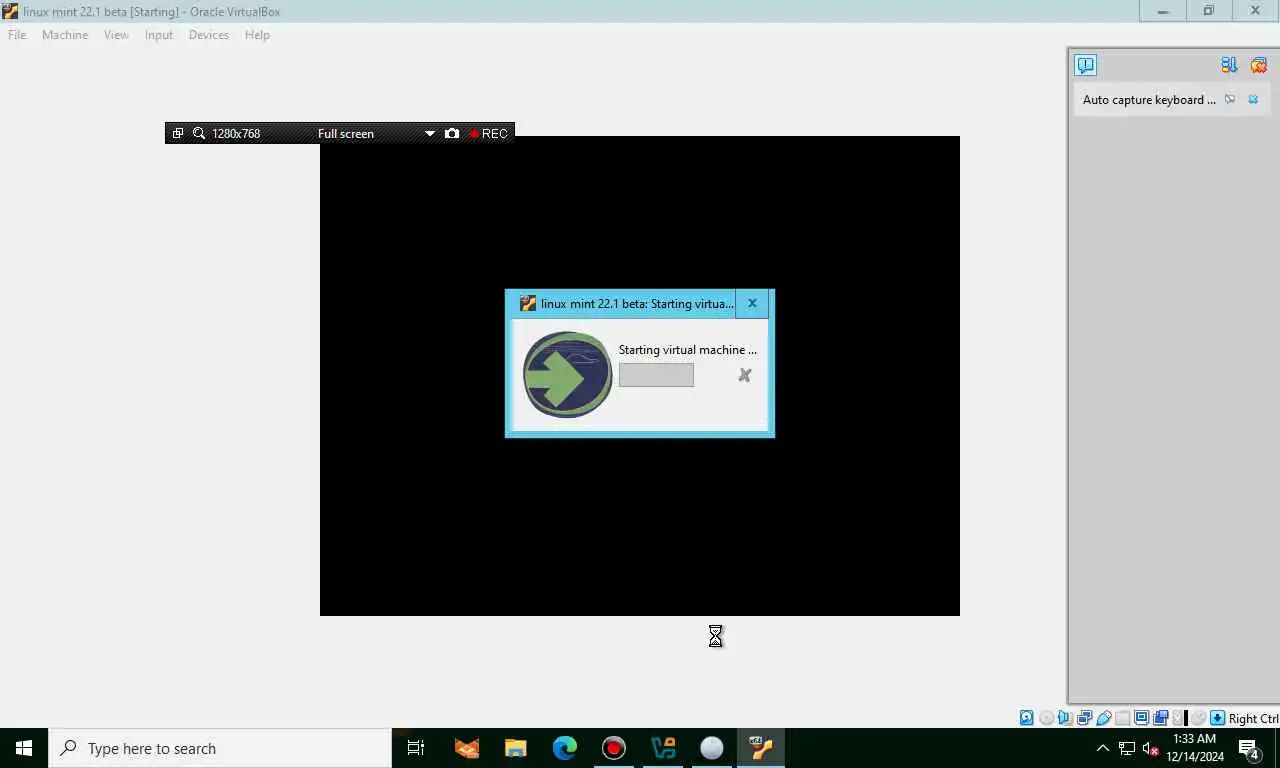Click the network adapter status icon

tap(1084, 718)
